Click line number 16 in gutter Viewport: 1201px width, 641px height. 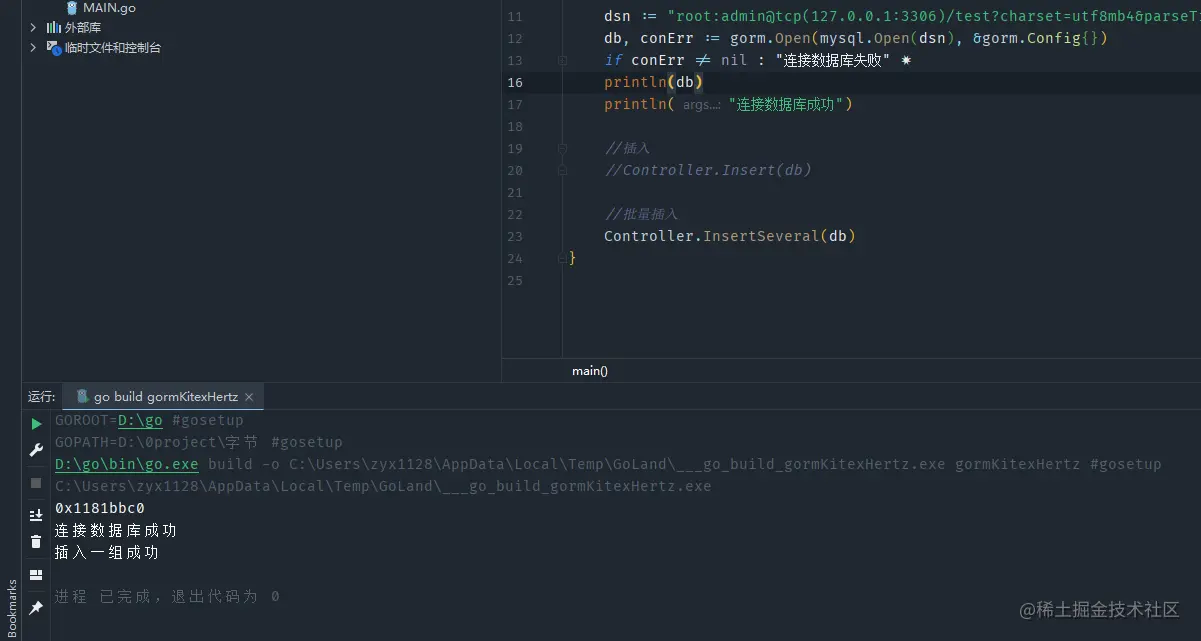514,82
